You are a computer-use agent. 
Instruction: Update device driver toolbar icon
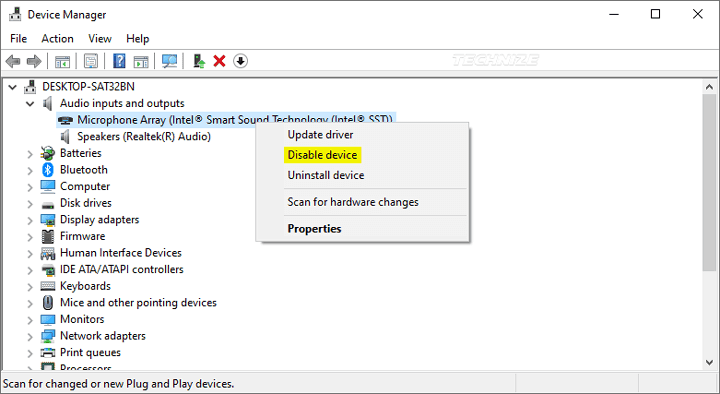[x=199, y=61]
